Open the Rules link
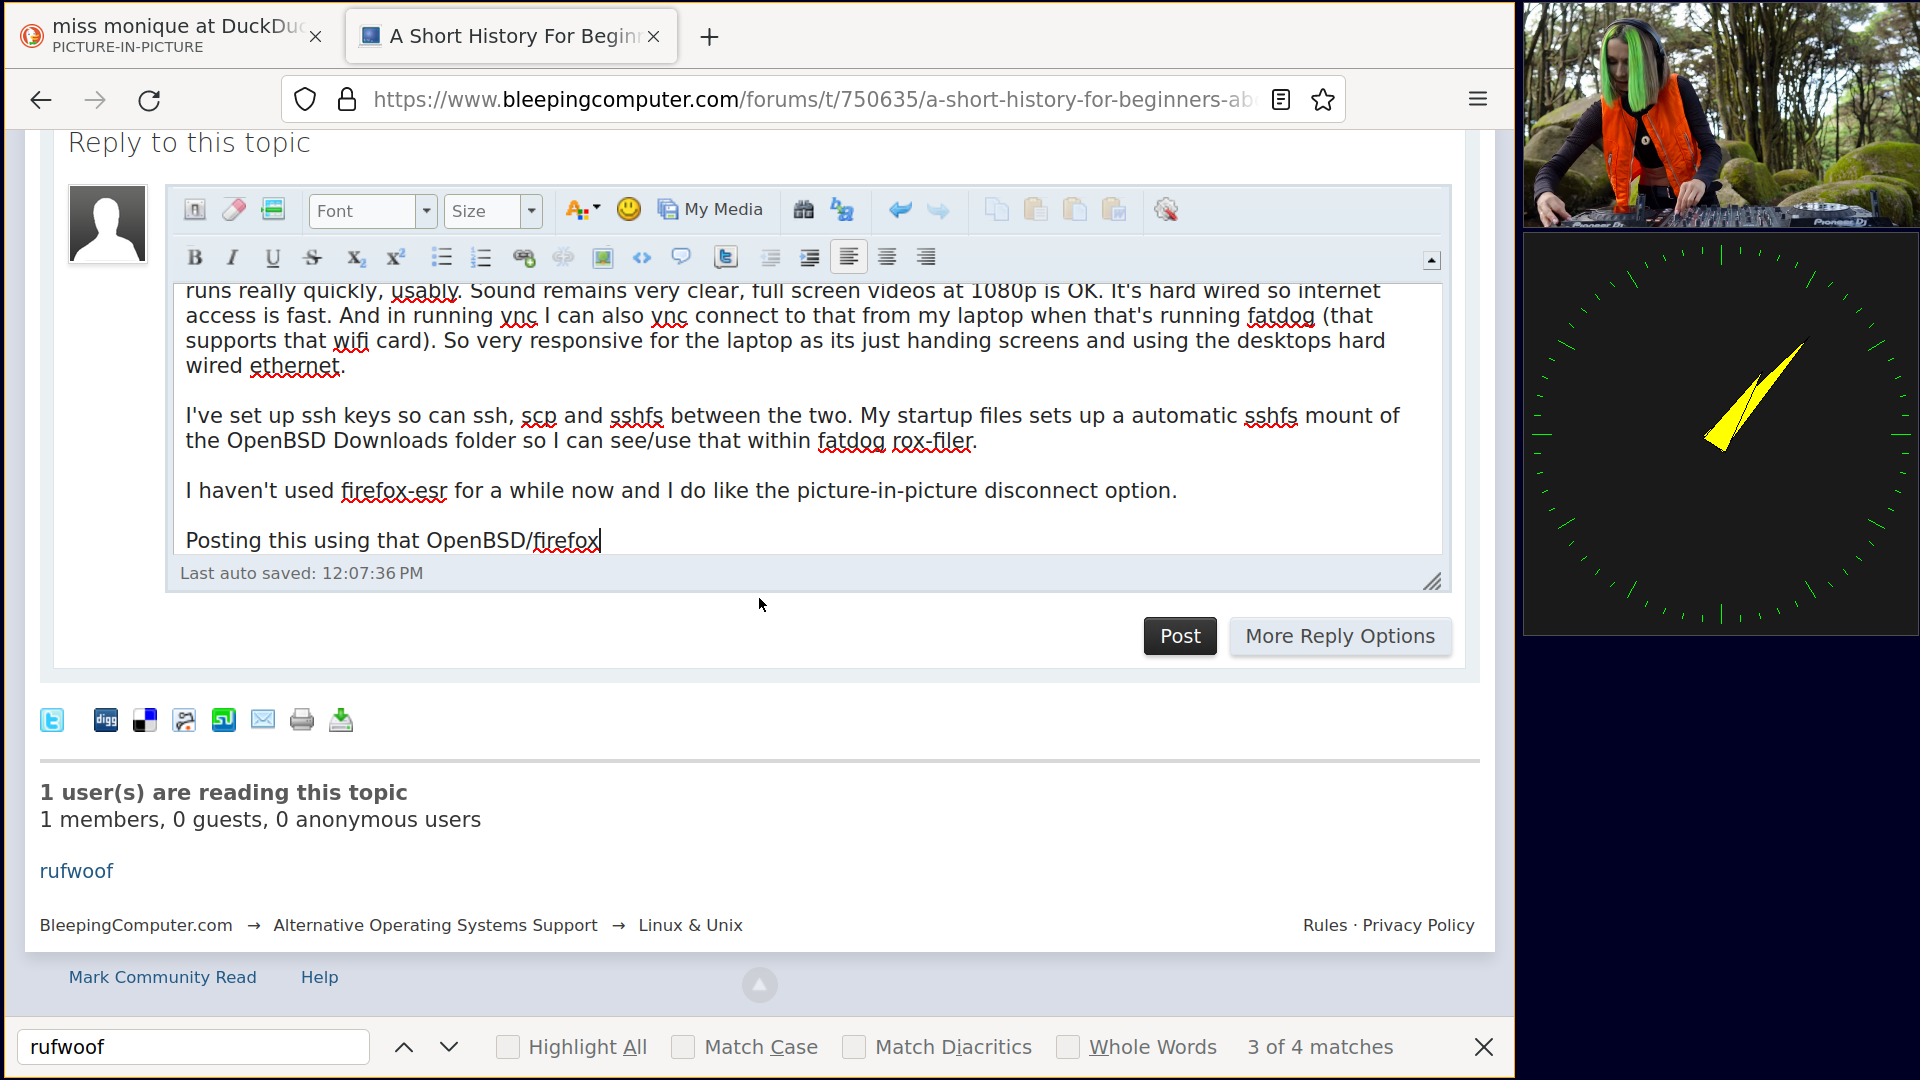This screenshot has width=1920, height=1080. [1325, 925]
